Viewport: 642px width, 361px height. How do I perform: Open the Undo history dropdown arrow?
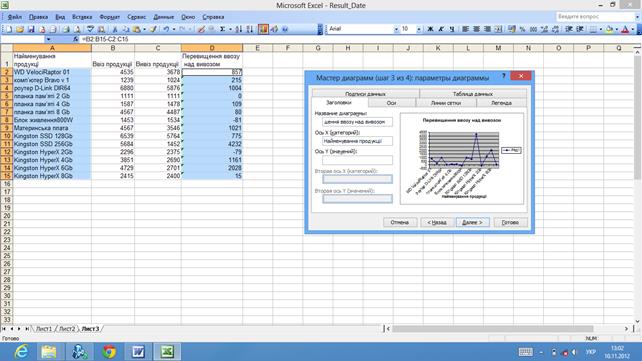[x=174, y=29]
